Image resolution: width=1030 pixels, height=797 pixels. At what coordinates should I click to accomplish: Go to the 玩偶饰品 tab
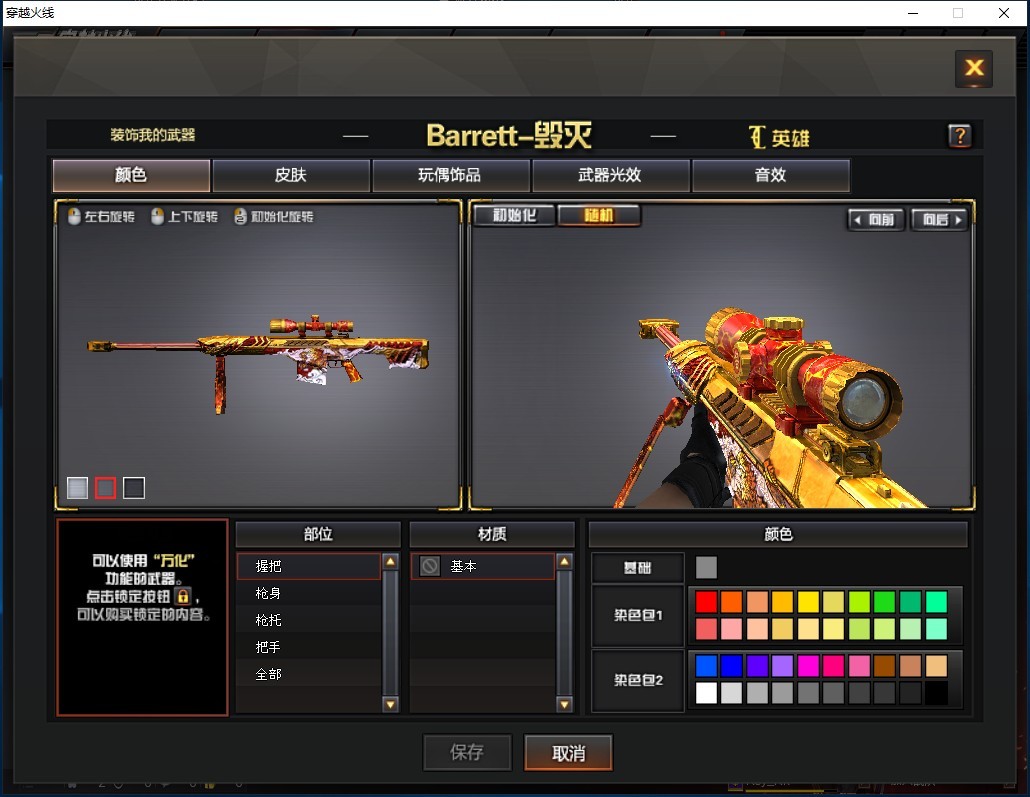451,175
